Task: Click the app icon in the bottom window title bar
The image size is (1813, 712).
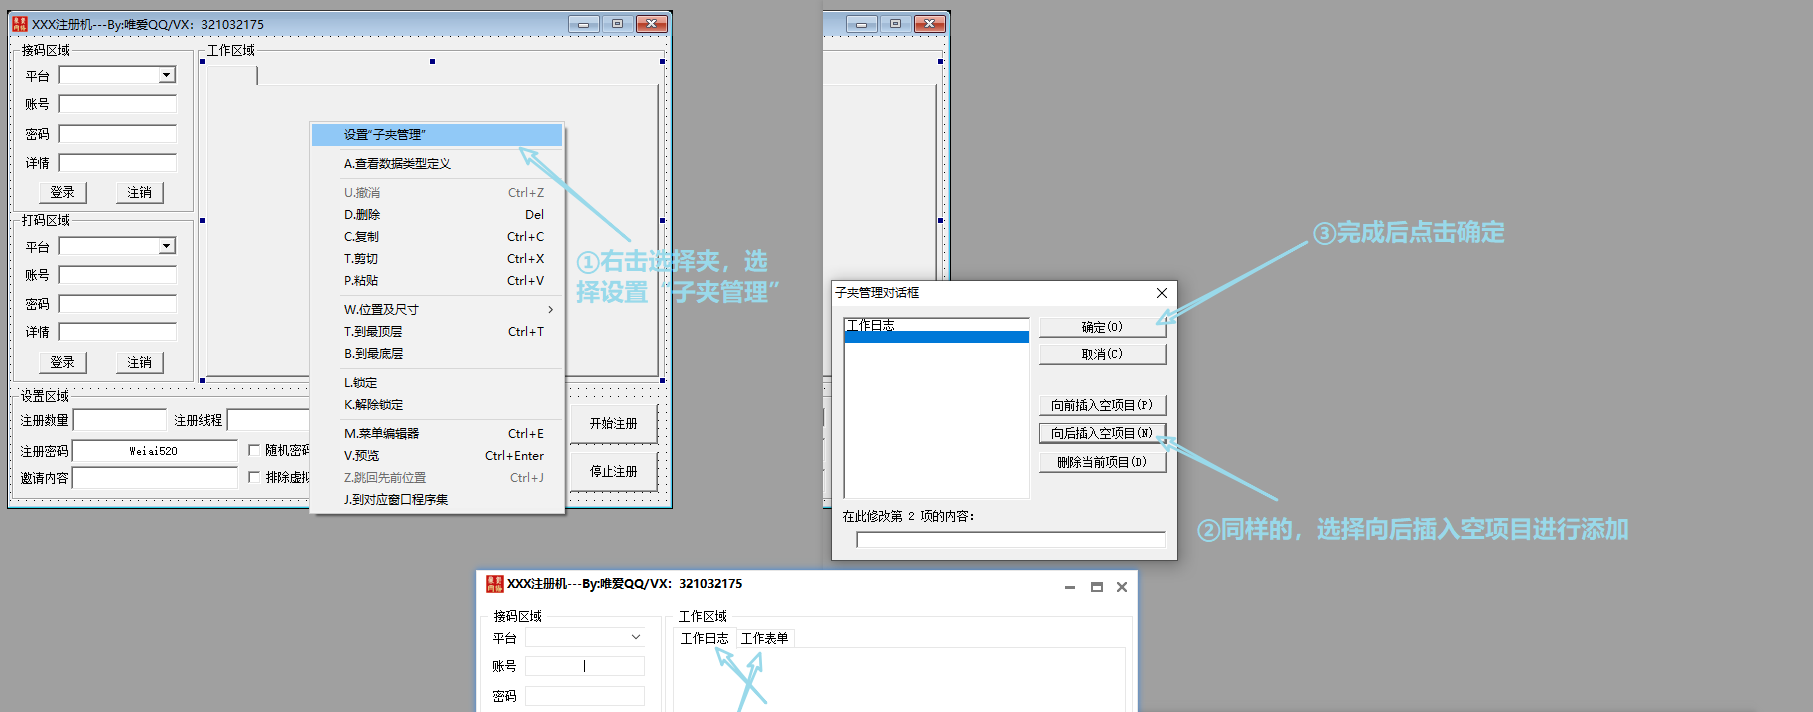Action: pyautogui.click(x=495, y=584)
